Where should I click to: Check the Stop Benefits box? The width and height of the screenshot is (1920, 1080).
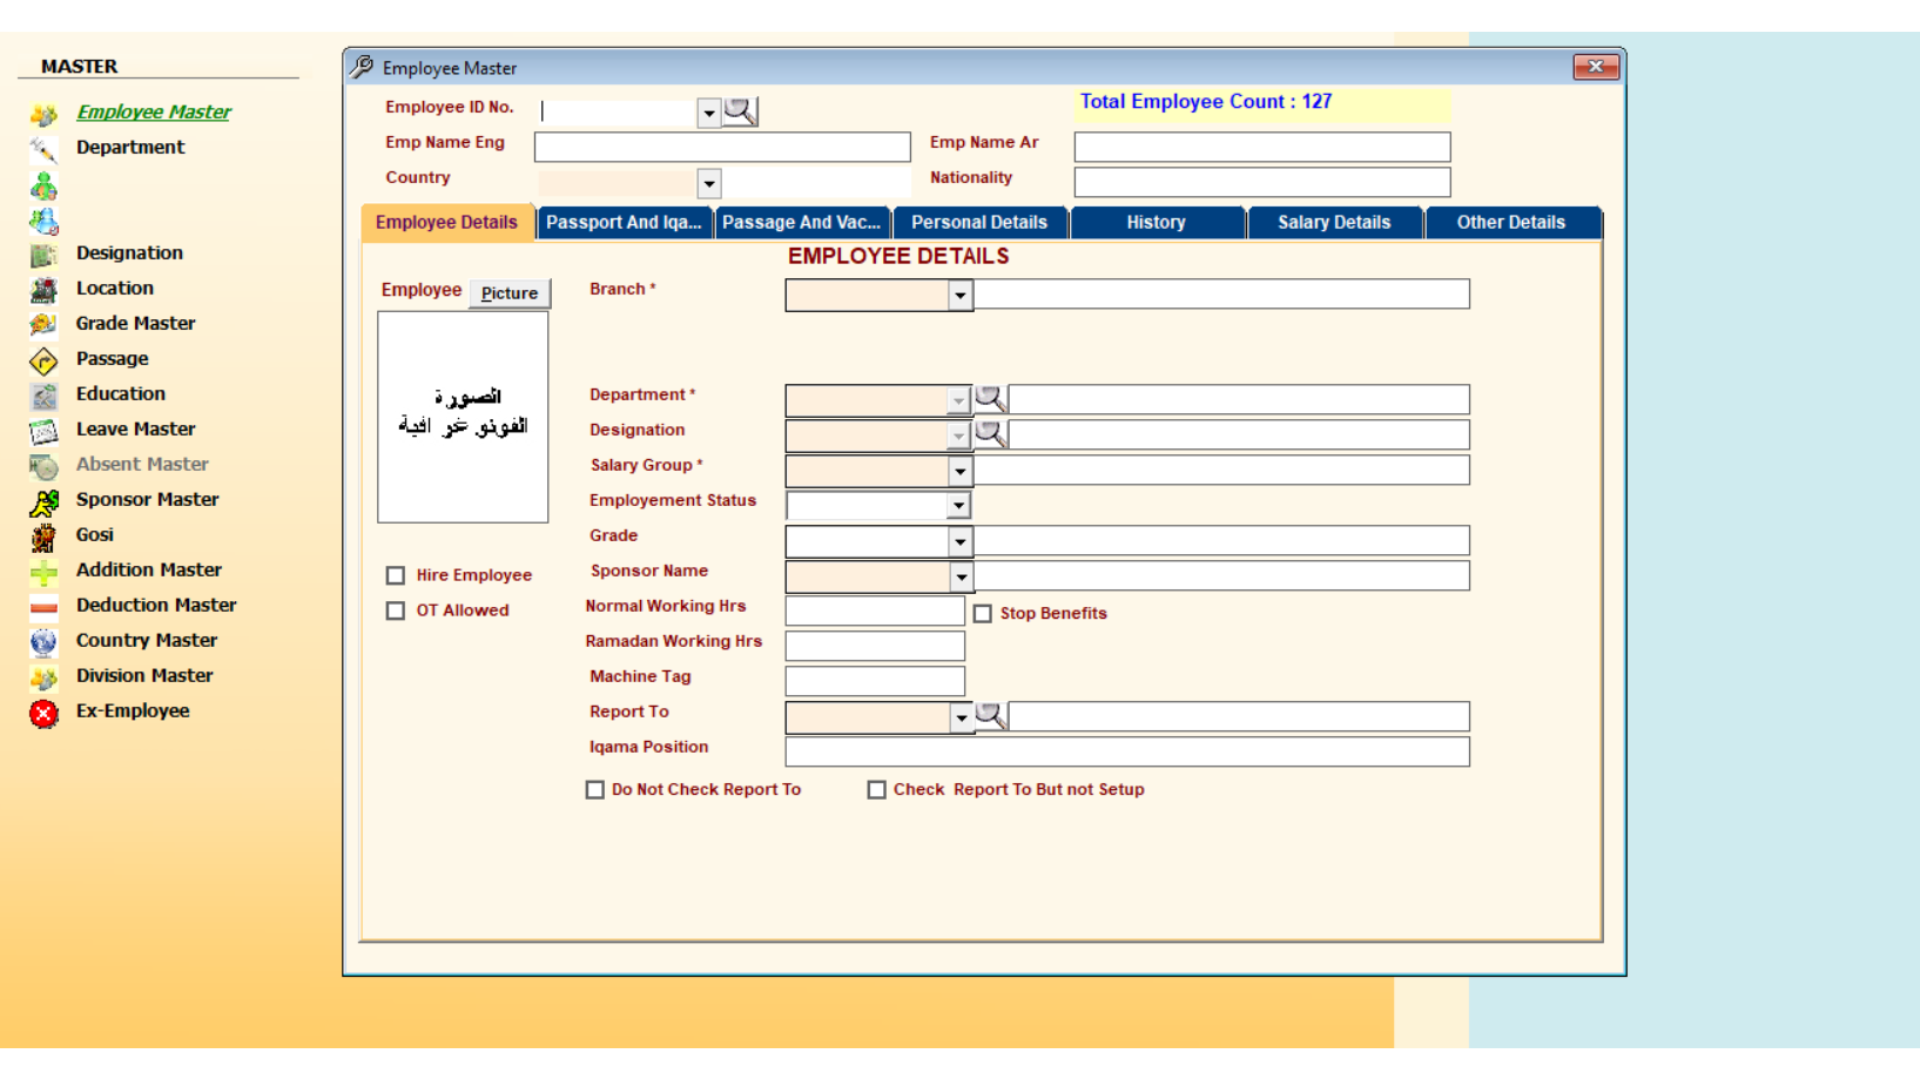coord(983,614)
